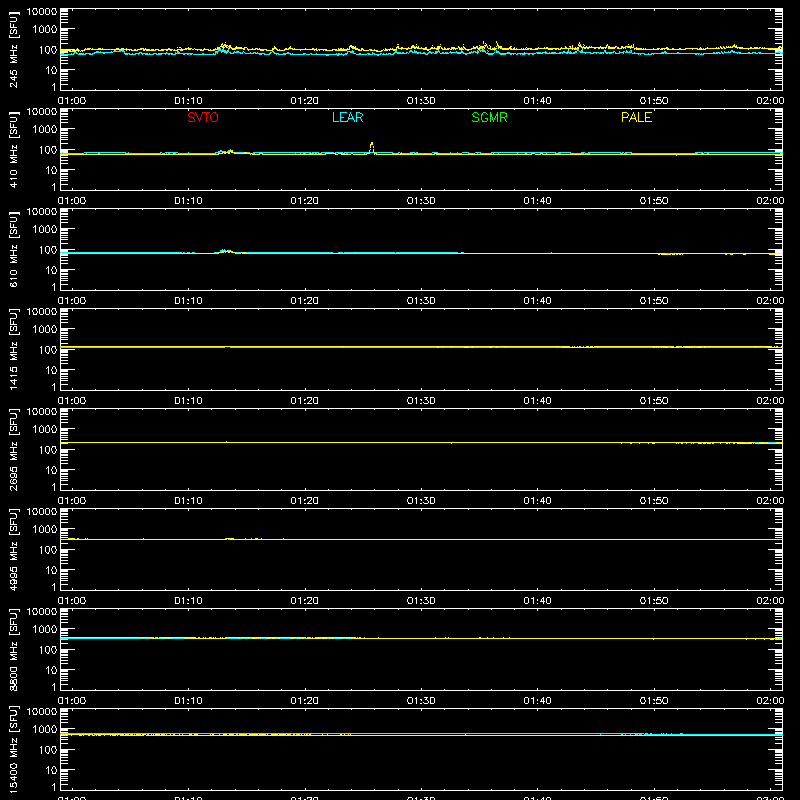Select the '1415 MHz [SFU]' axis title
Viewport: 800px width, 800px height.
tap(14, 349)
